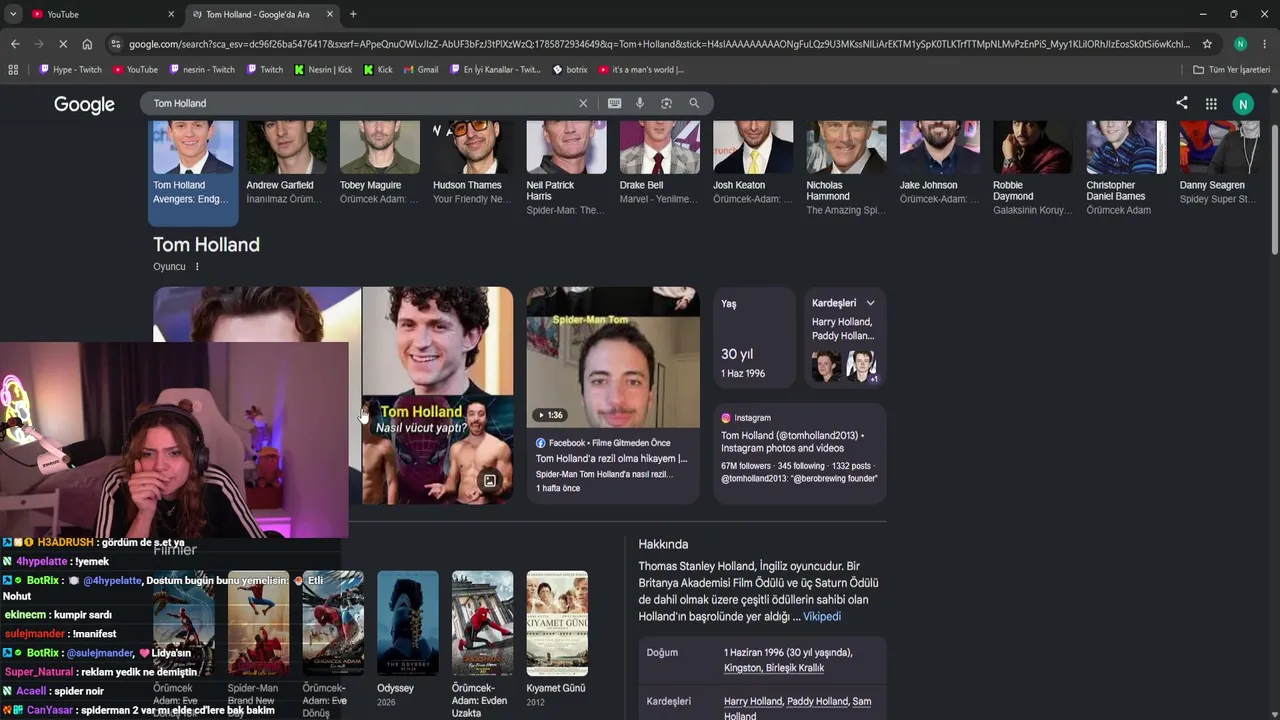The width and height of the screenshot is (1280, 720).
Task: Select the Robbie Daymond cast card
Action: pos(1033,169)
